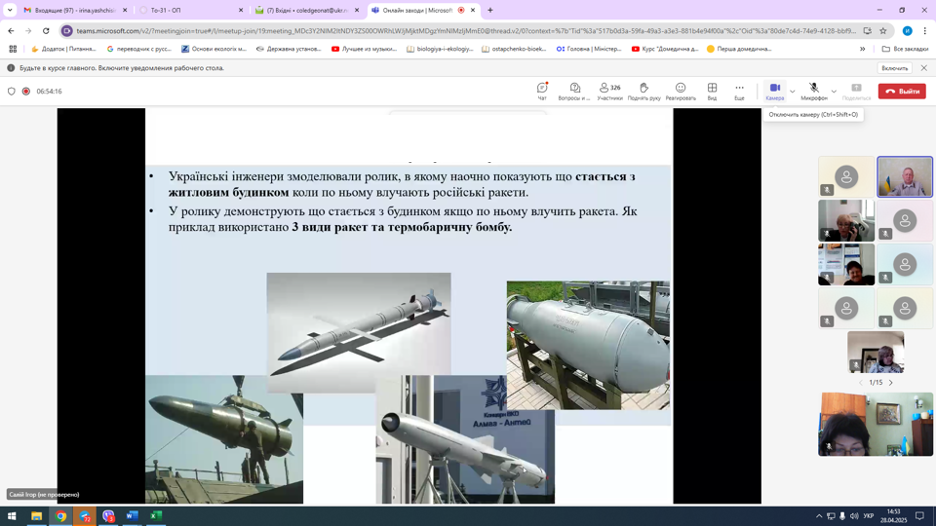Open Word from the taskbar

pyautogui.click(x=132, y=516)
